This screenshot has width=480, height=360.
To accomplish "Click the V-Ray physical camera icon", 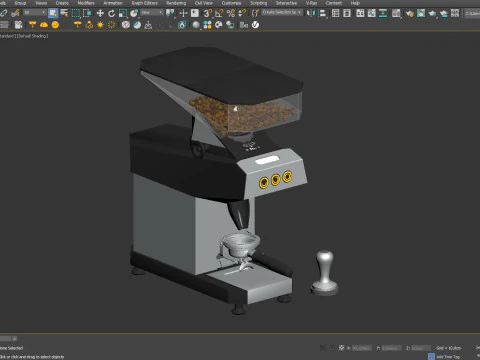I will point(18,25).
